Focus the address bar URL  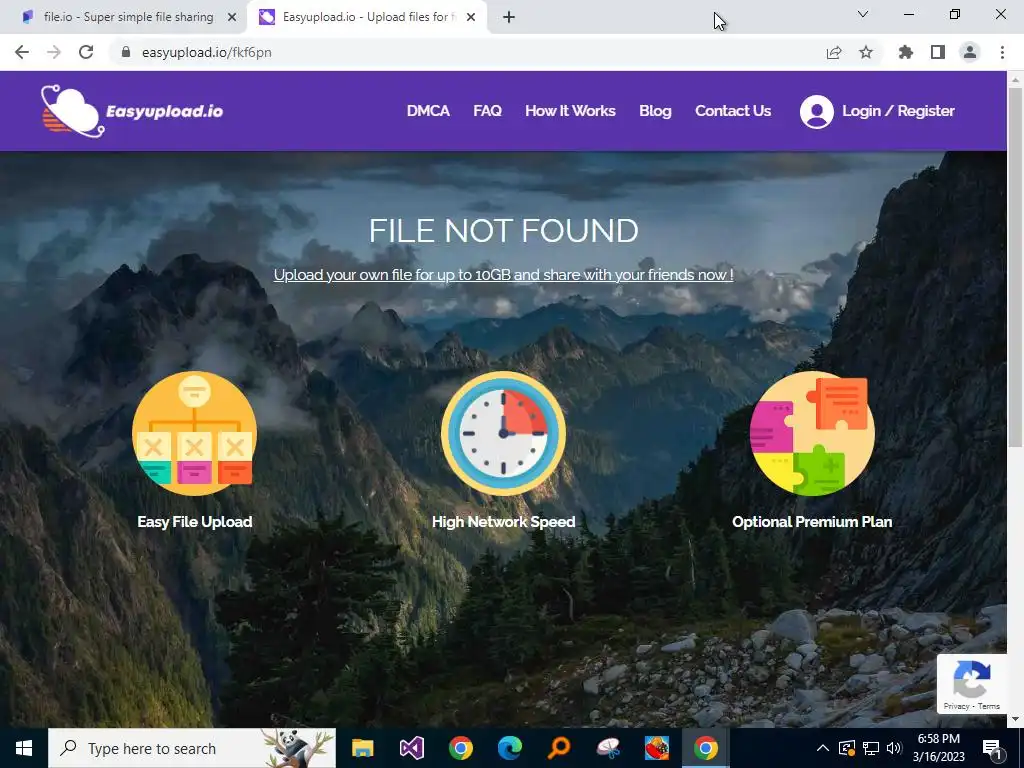click(206, 52)
